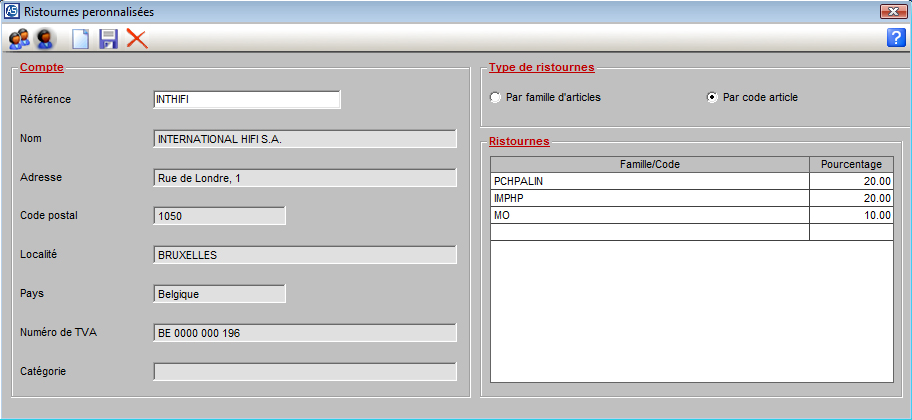The width and height of the screenshot is (912, 420).
Task: Click the Famille/Code column header
Action: coord(650,164)
